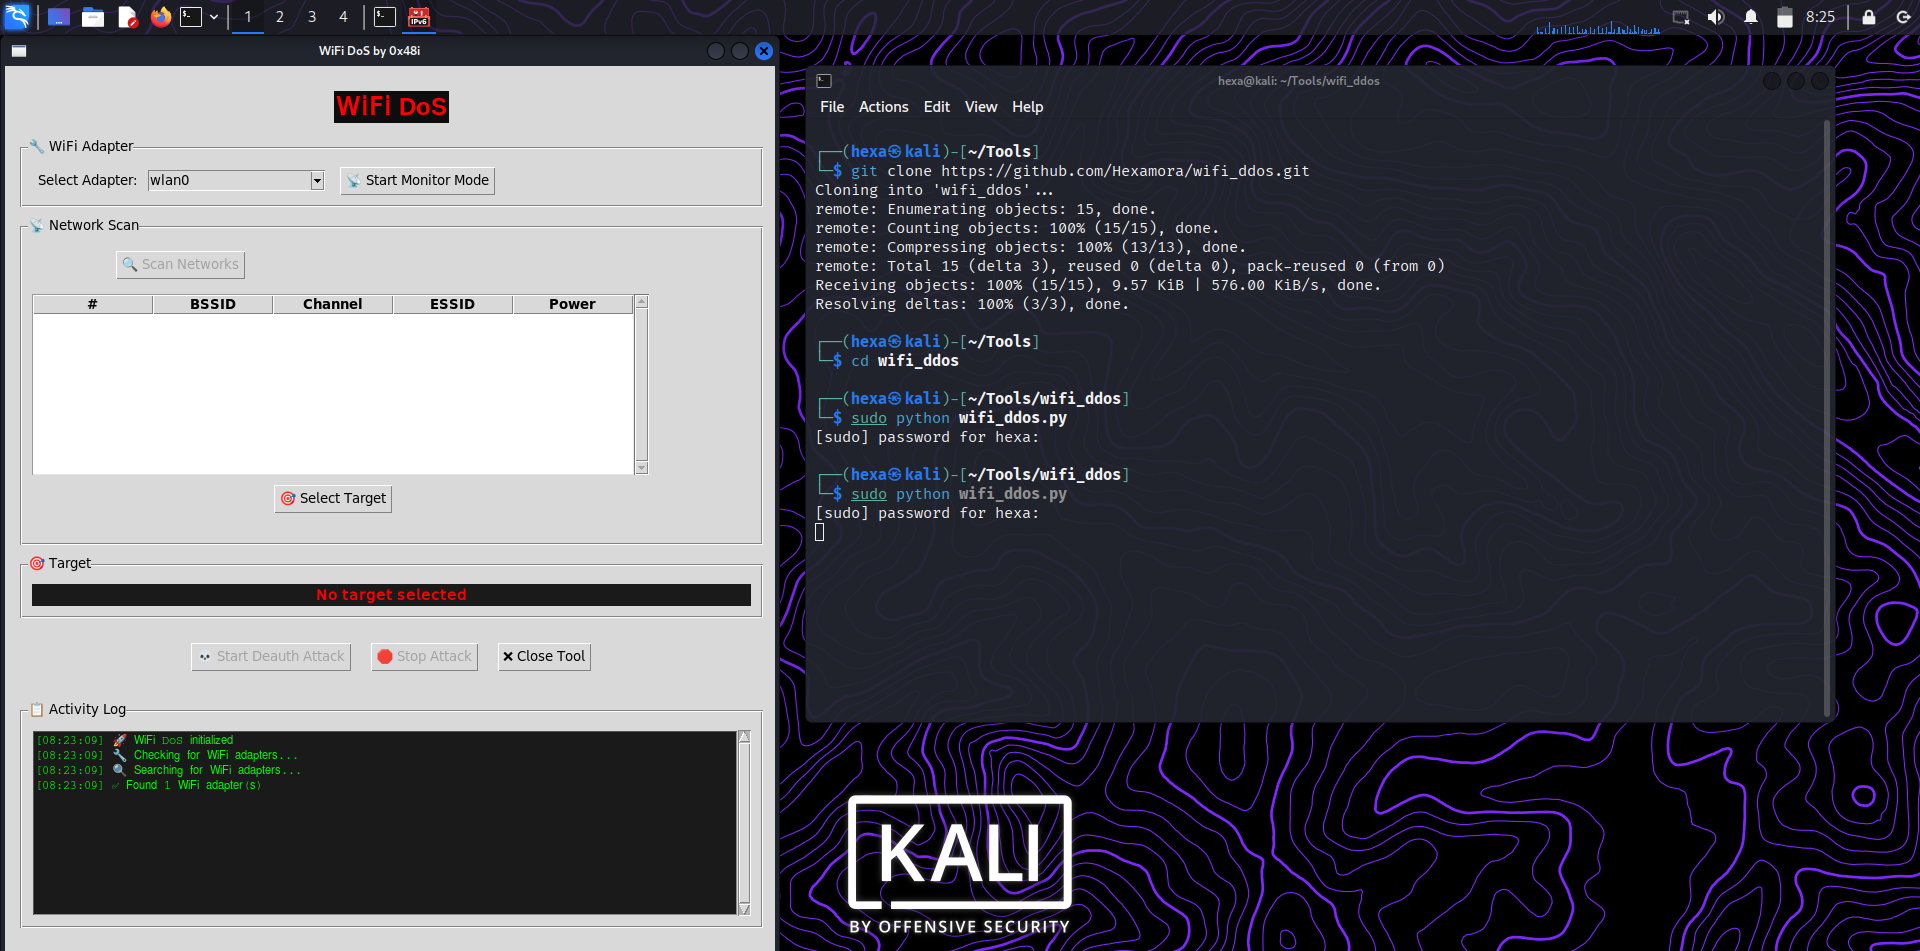Click the log out icon

tap(1903, 17)
